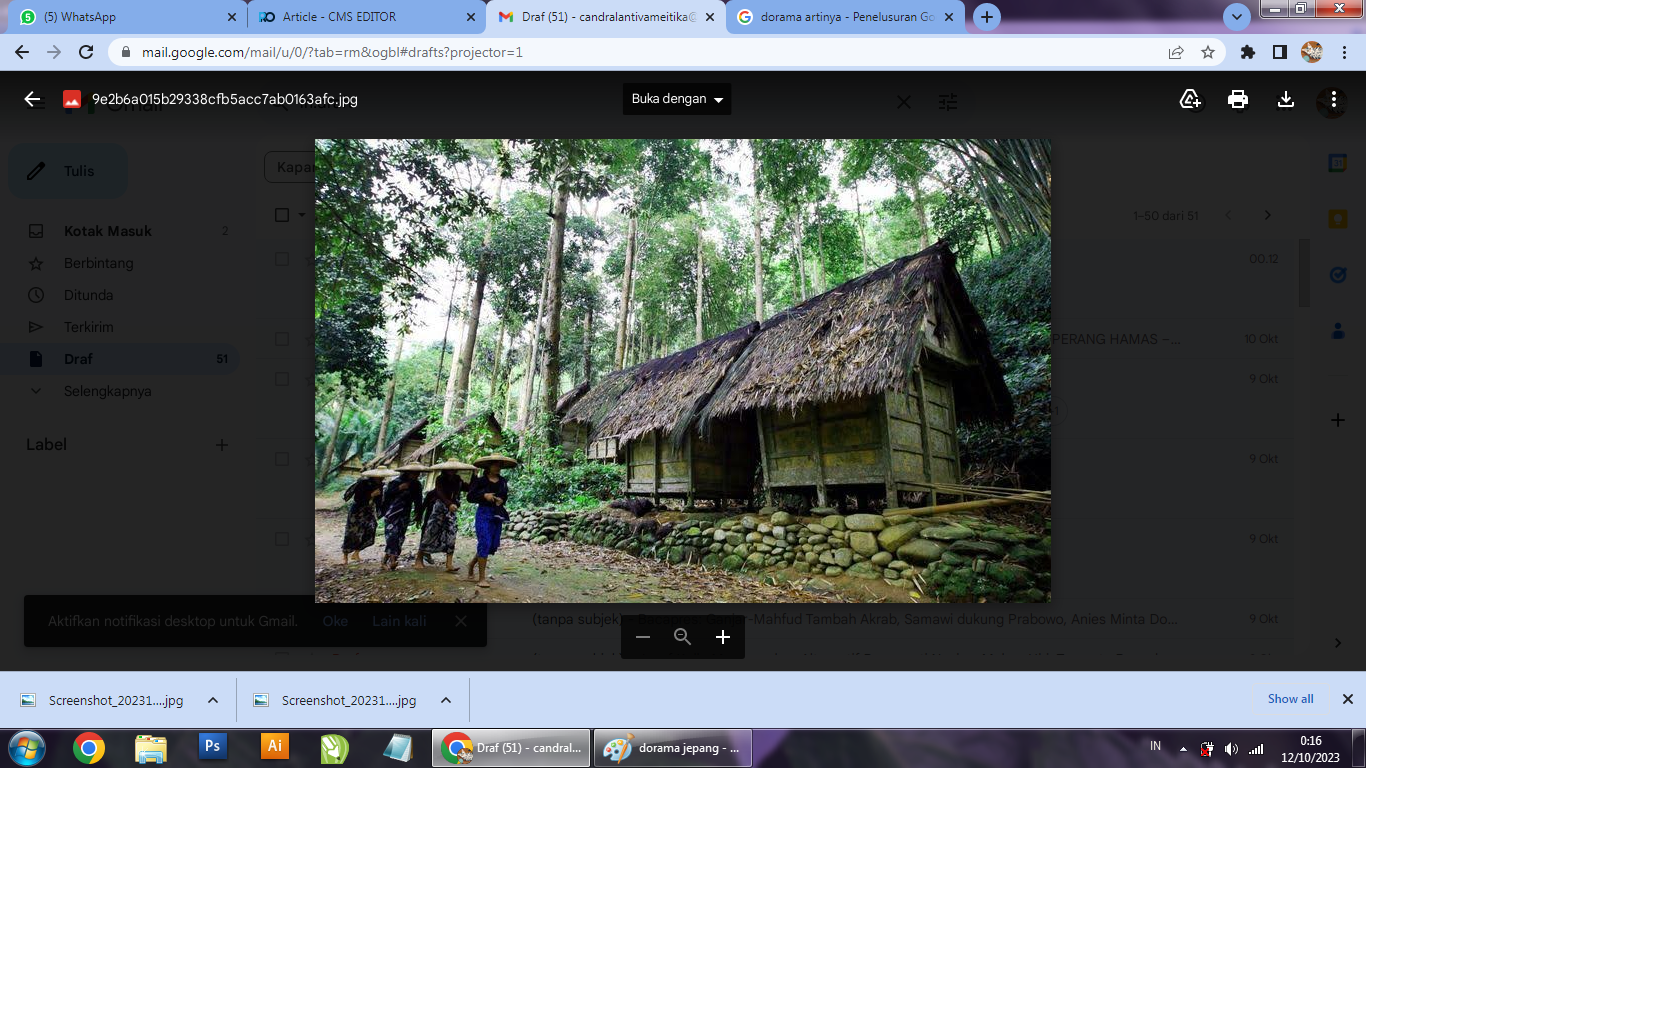
Task: Open the Ditunda folder
Action: coord(120,295)
